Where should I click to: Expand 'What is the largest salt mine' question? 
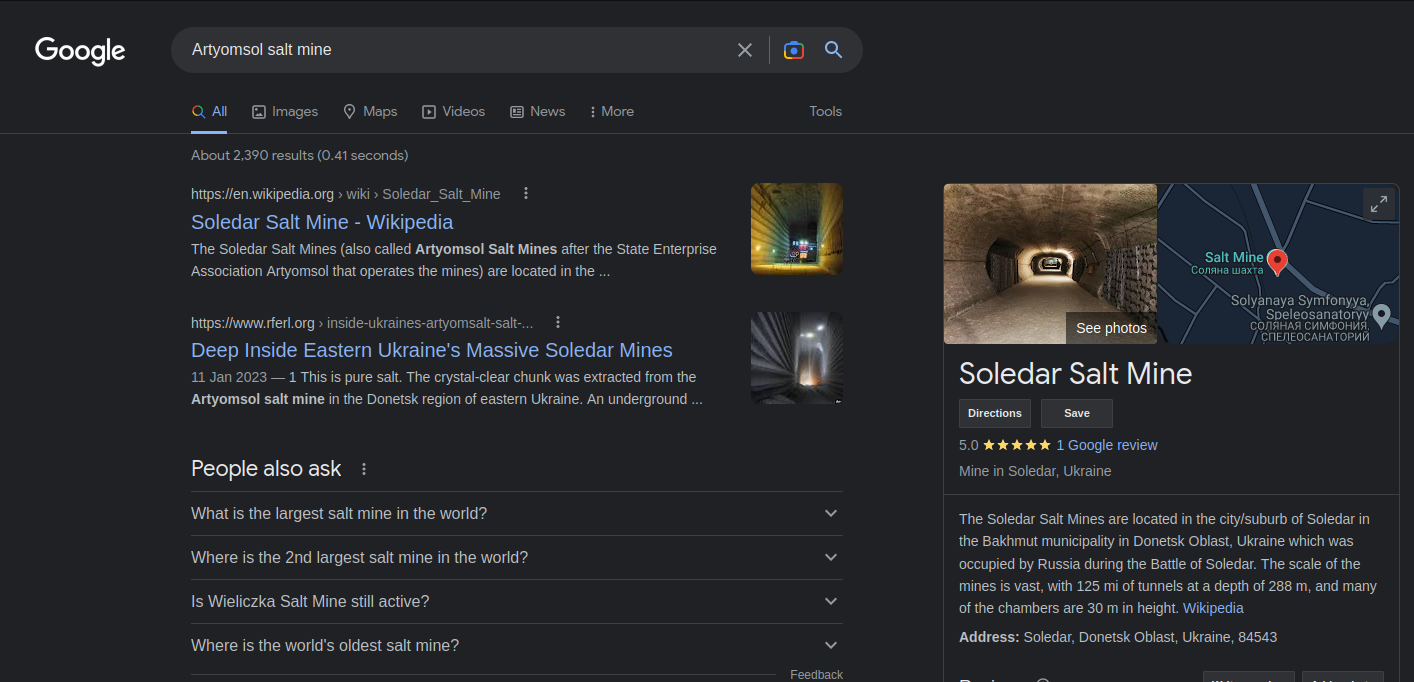[x=517, y=514]
